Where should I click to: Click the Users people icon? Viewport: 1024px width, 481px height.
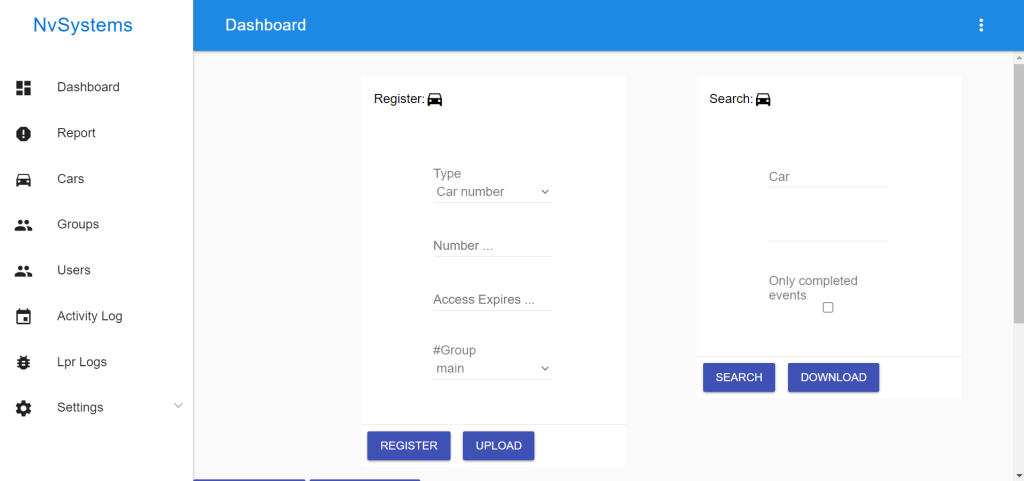[x=24, y=271]
